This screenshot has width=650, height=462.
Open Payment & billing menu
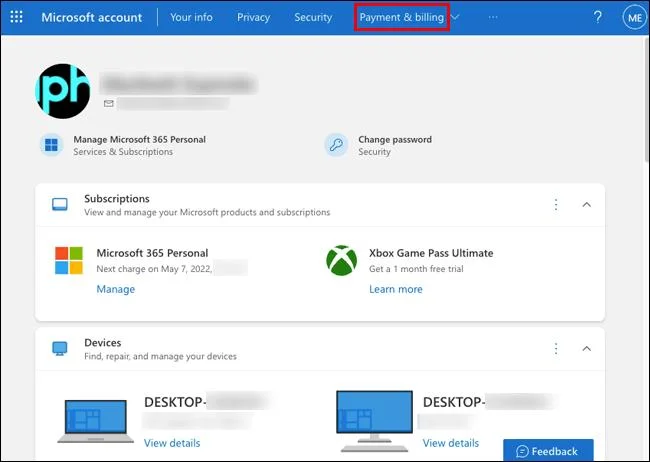pyautogui.click(x=401, y=17)
